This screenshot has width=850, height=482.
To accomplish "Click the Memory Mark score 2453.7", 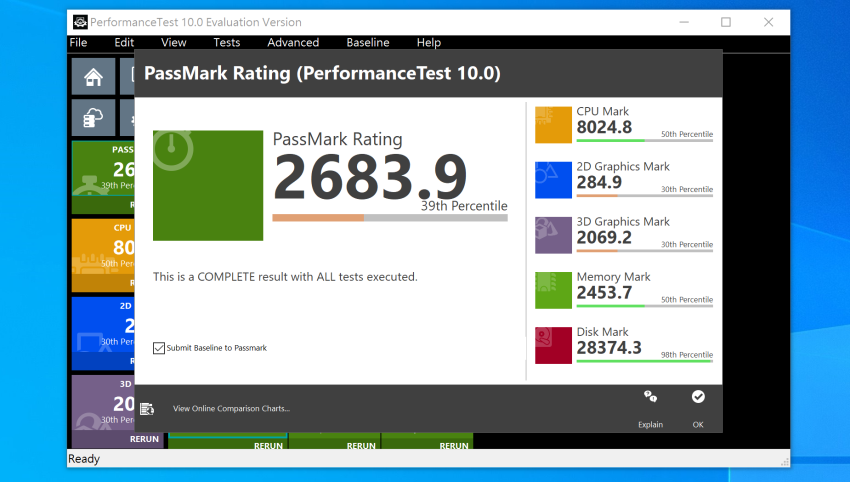I will 604,293.
